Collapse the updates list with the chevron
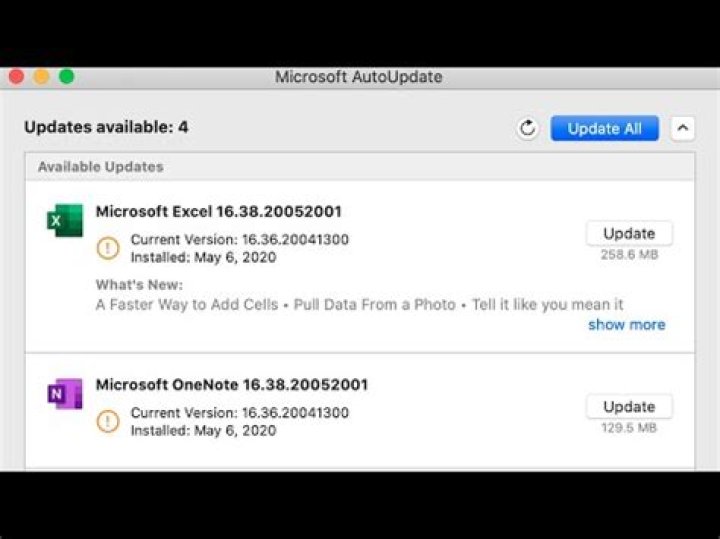This screenshot has width=720, height=539. click(x=682, y=128)
